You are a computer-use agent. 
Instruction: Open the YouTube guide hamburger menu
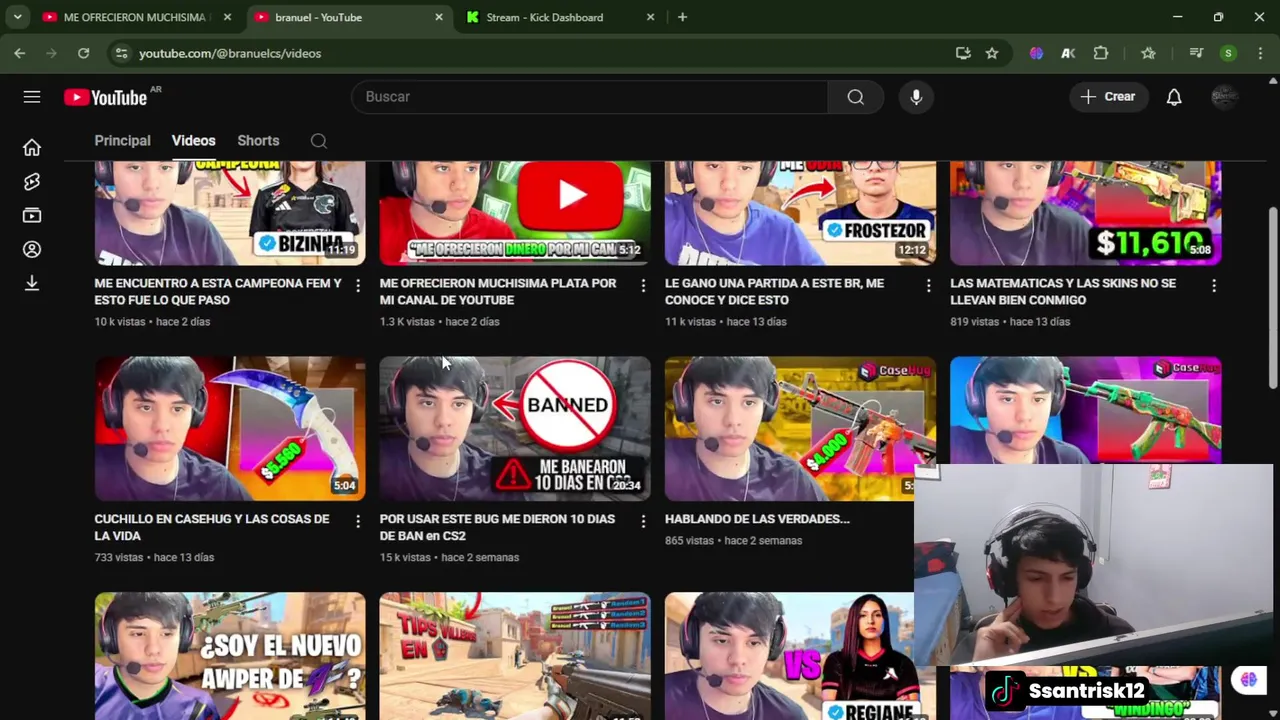click(32, 97)
